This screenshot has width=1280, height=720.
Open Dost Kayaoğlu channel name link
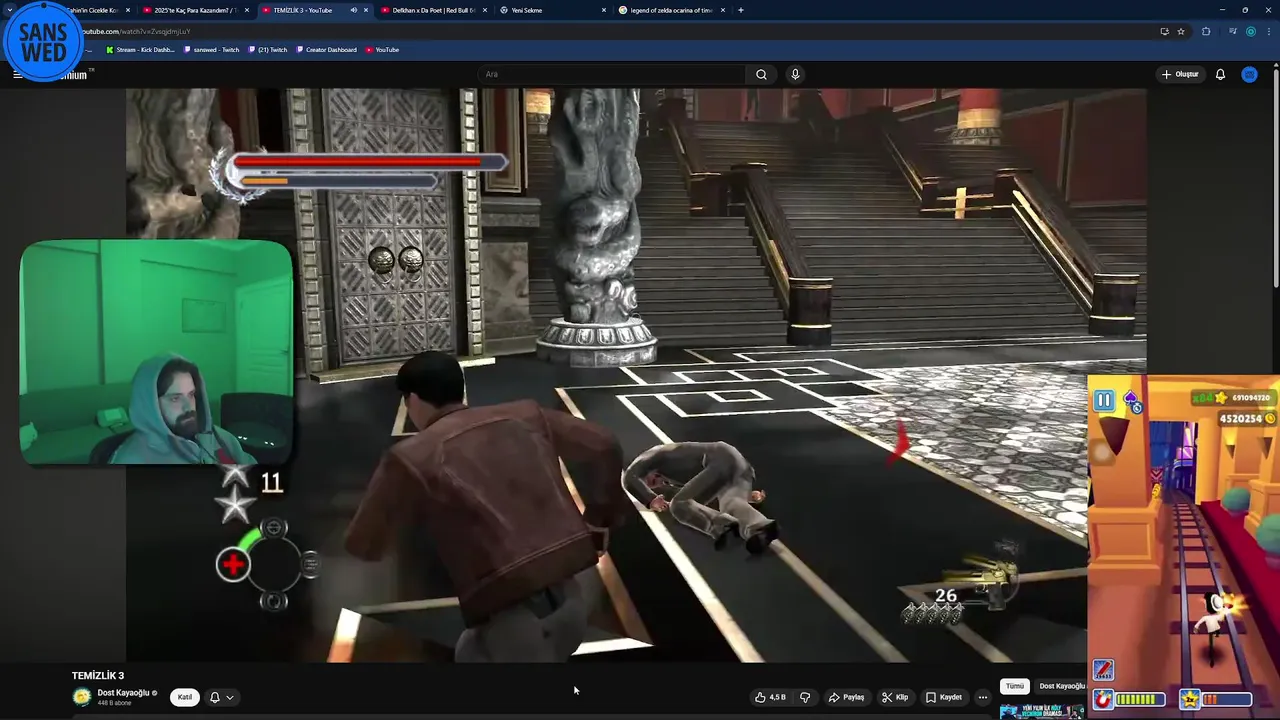coord(123,693)
